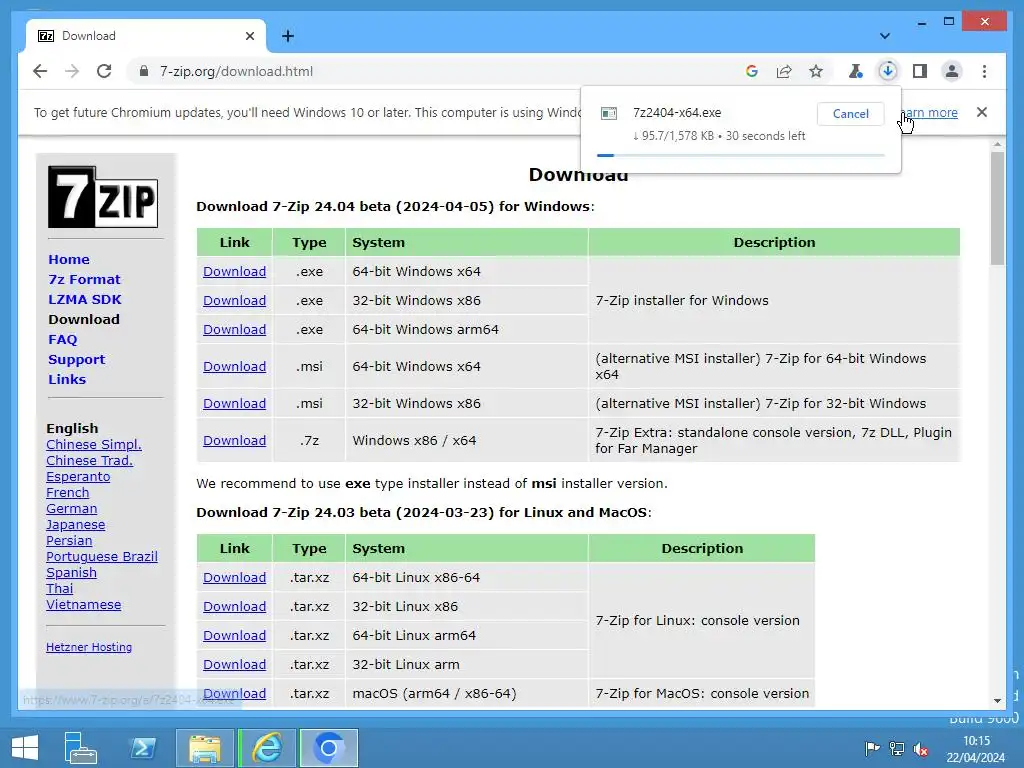The height and width of the screenshot is (768, 1024).
Task: Open the Hetzner Hosting link
Action: click(x=89, y=647)
